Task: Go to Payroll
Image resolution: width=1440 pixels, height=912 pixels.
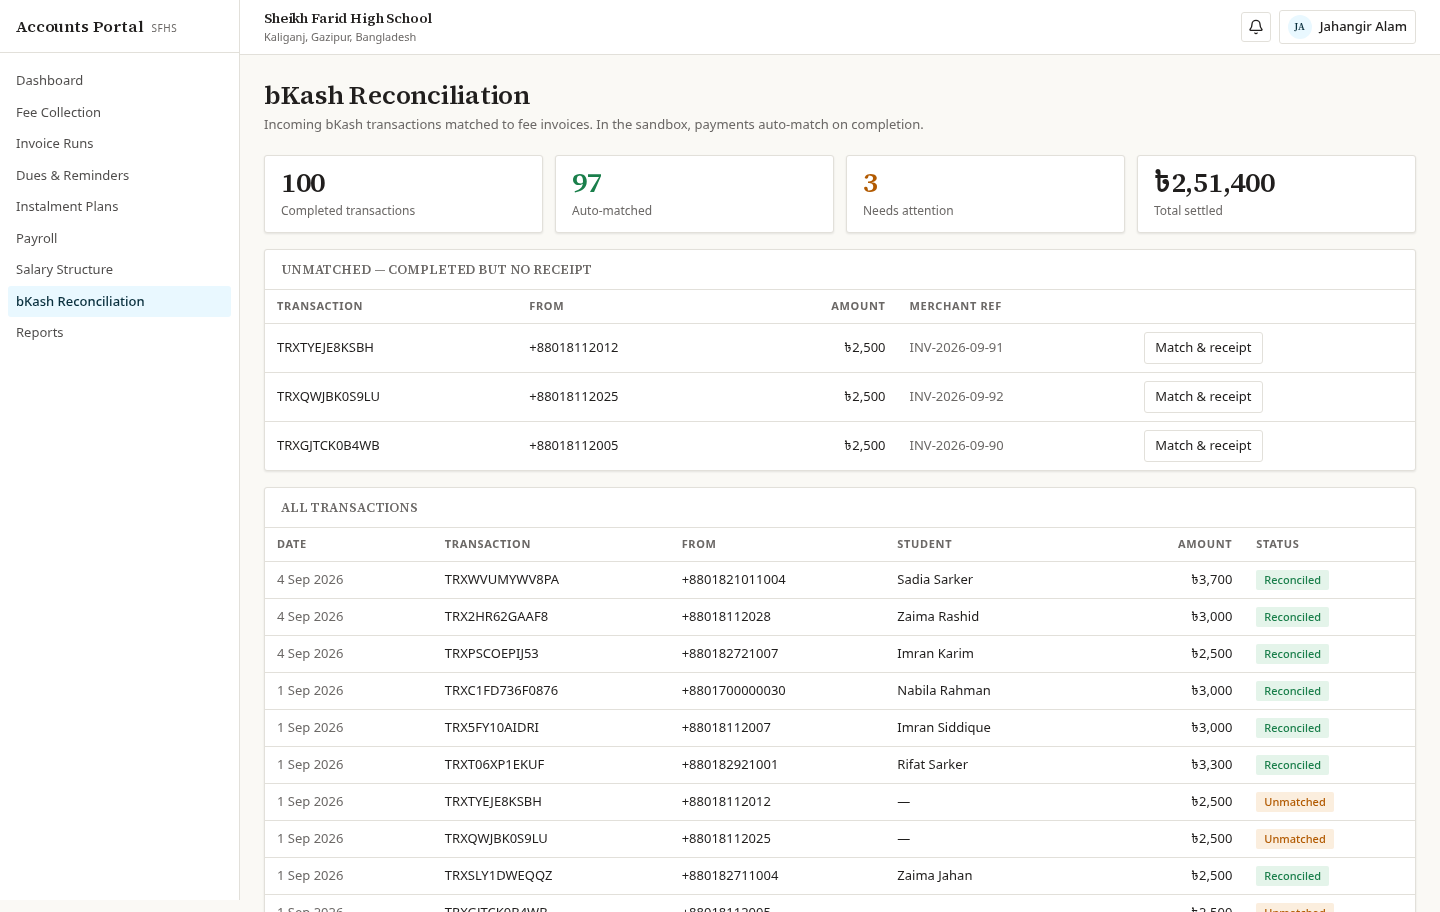Action: 119,238
